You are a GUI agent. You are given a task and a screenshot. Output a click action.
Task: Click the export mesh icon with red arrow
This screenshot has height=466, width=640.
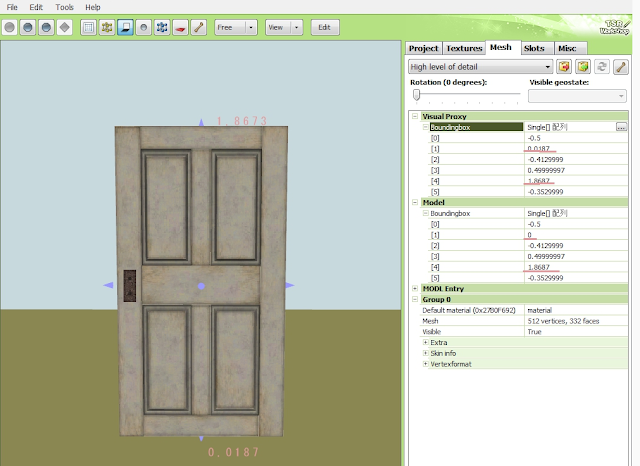coord(564,67)
